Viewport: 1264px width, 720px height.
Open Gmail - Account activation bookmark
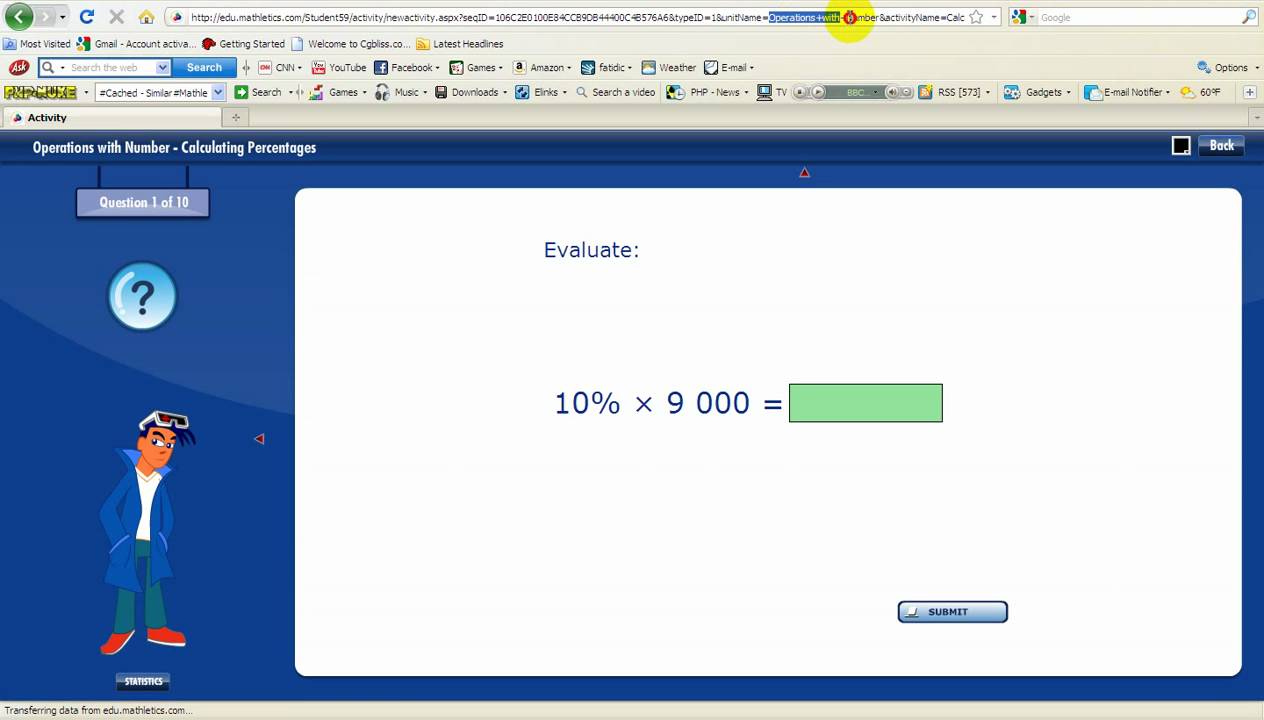[136, 44]
